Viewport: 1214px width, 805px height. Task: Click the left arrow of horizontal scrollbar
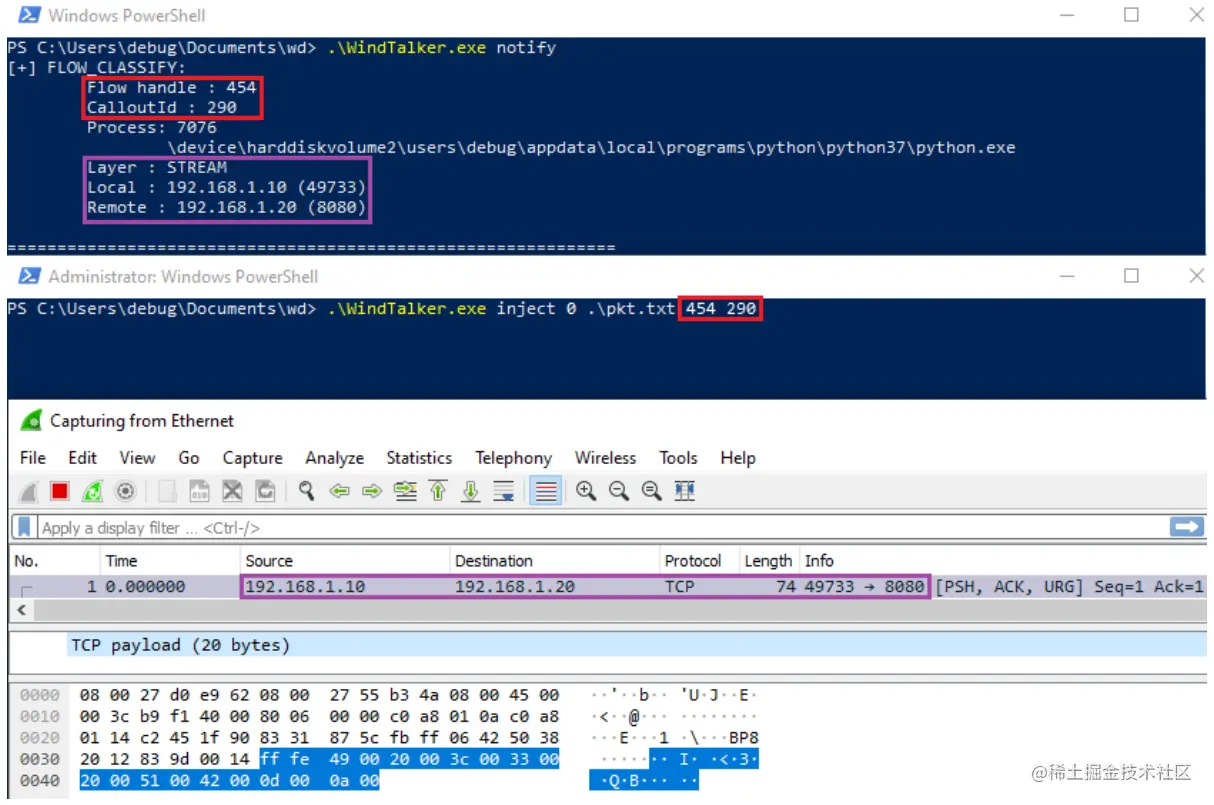point(22,609)
